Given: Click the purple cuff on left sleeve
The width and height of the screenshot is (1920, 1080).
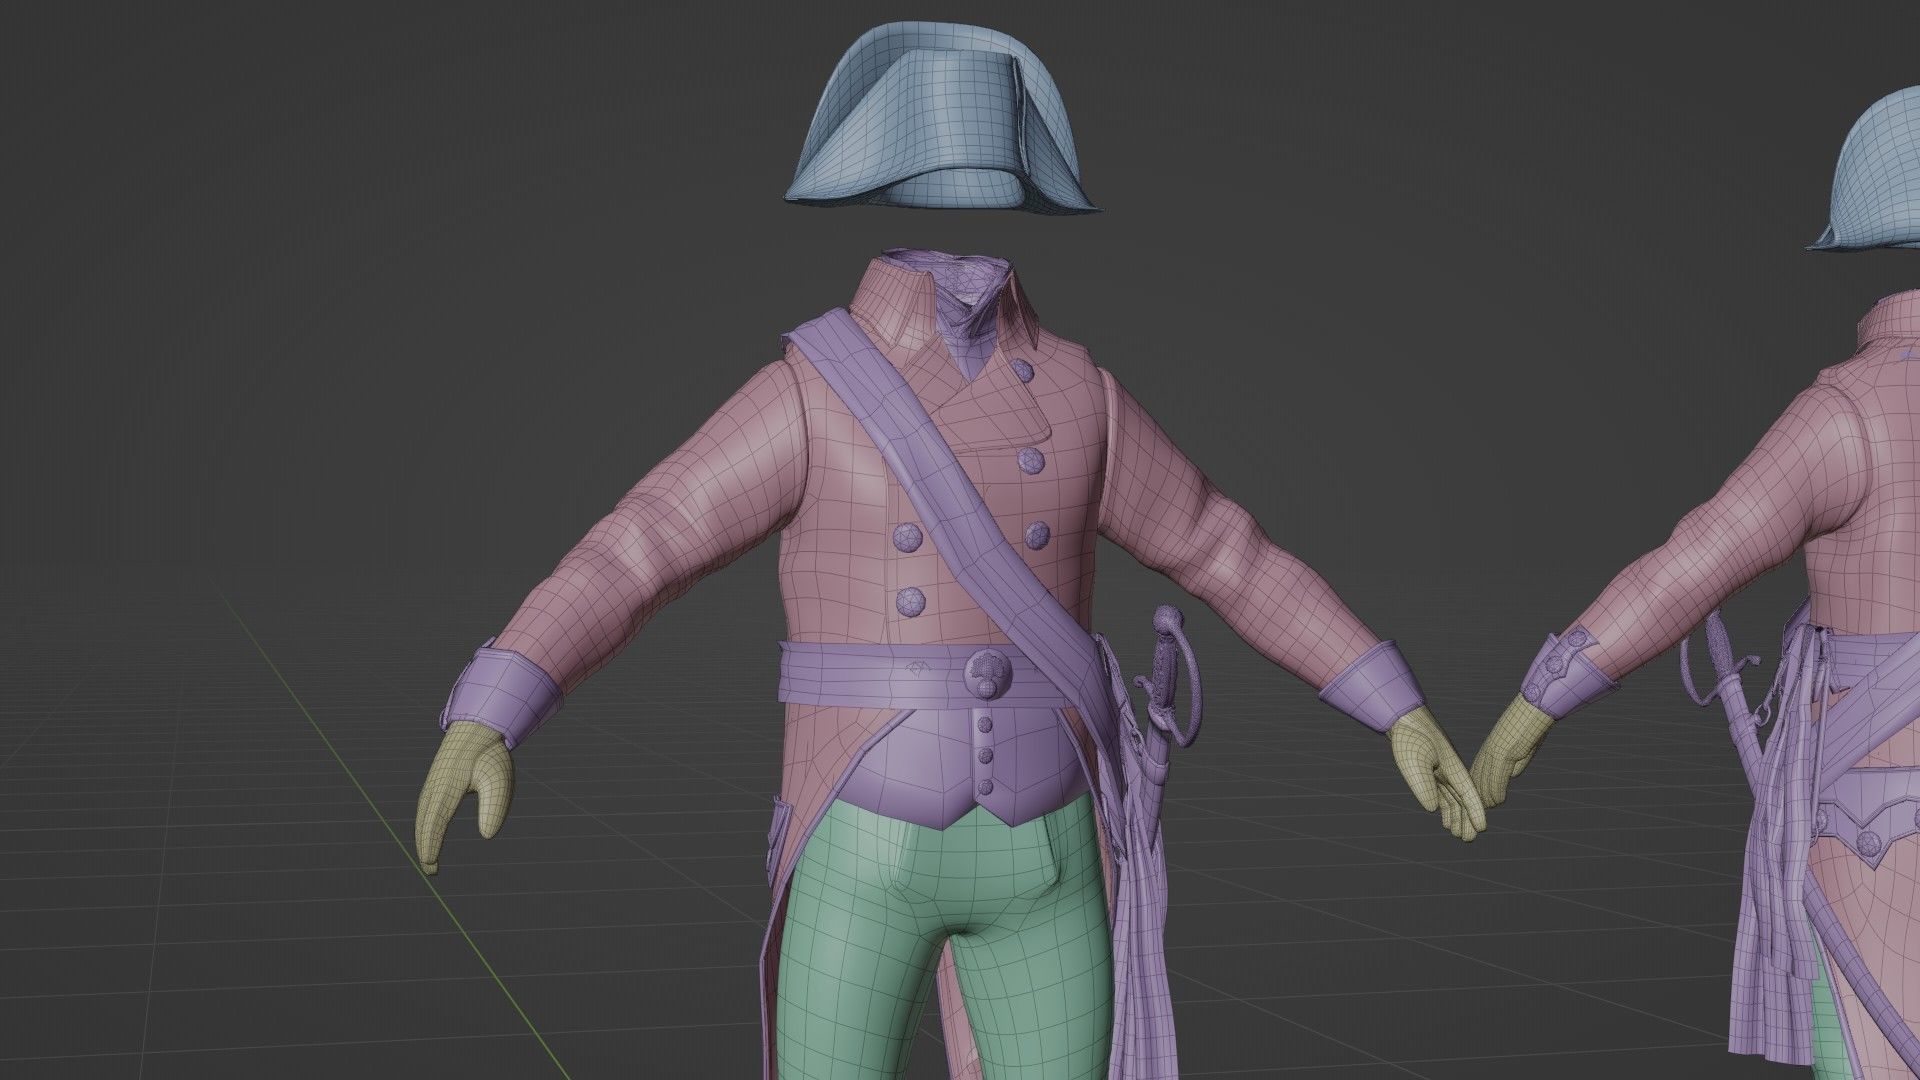Looking at the screenshot, I should click(x=503, y=690).
